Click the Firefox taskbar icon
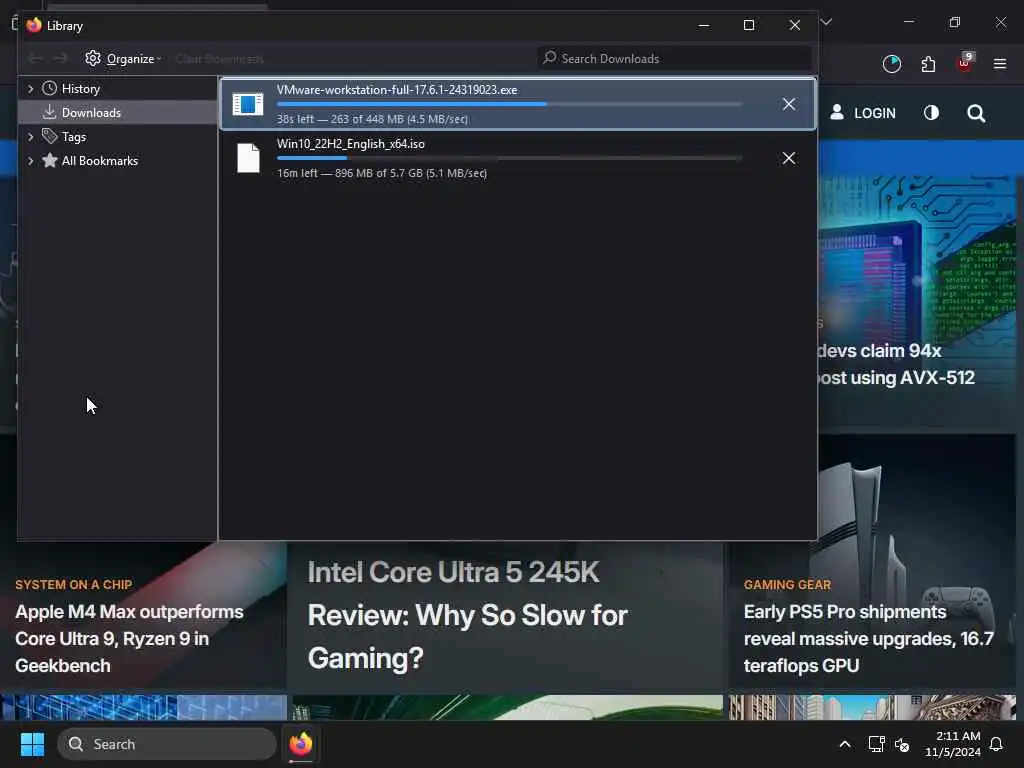The height and width of the screenshot is (768, 1024). click(300, 744)
